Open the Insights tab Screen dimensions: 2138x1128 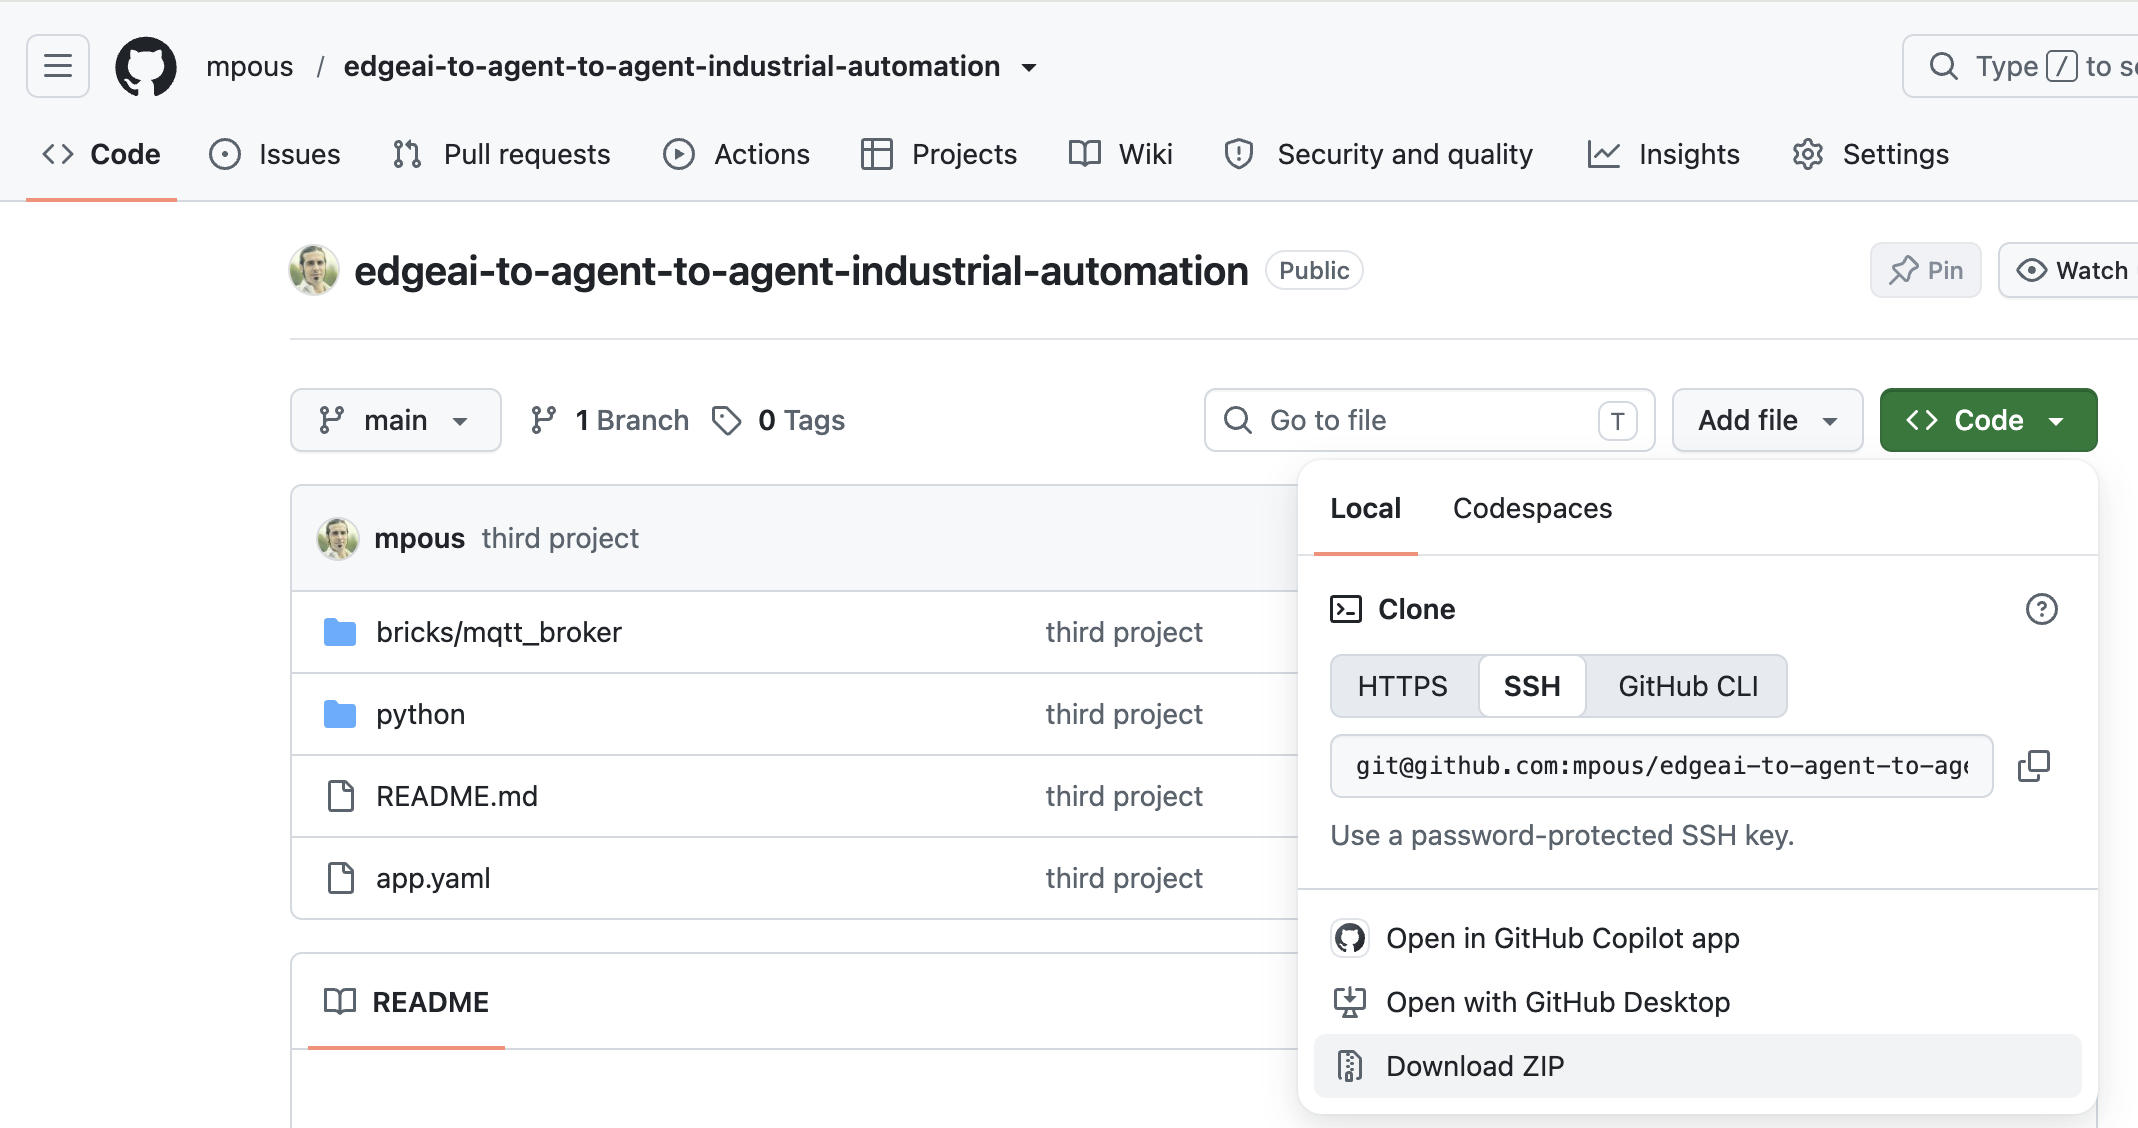[1664, 154]
